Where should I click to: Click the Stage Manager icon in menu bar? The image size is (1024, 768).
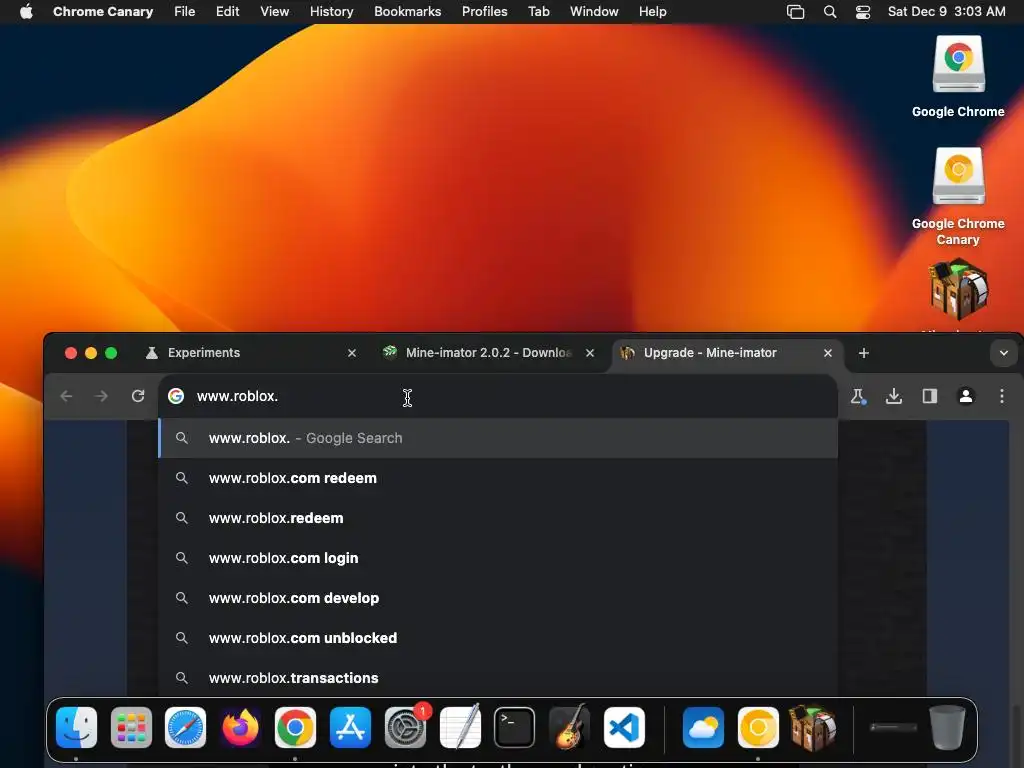[795, 12]
